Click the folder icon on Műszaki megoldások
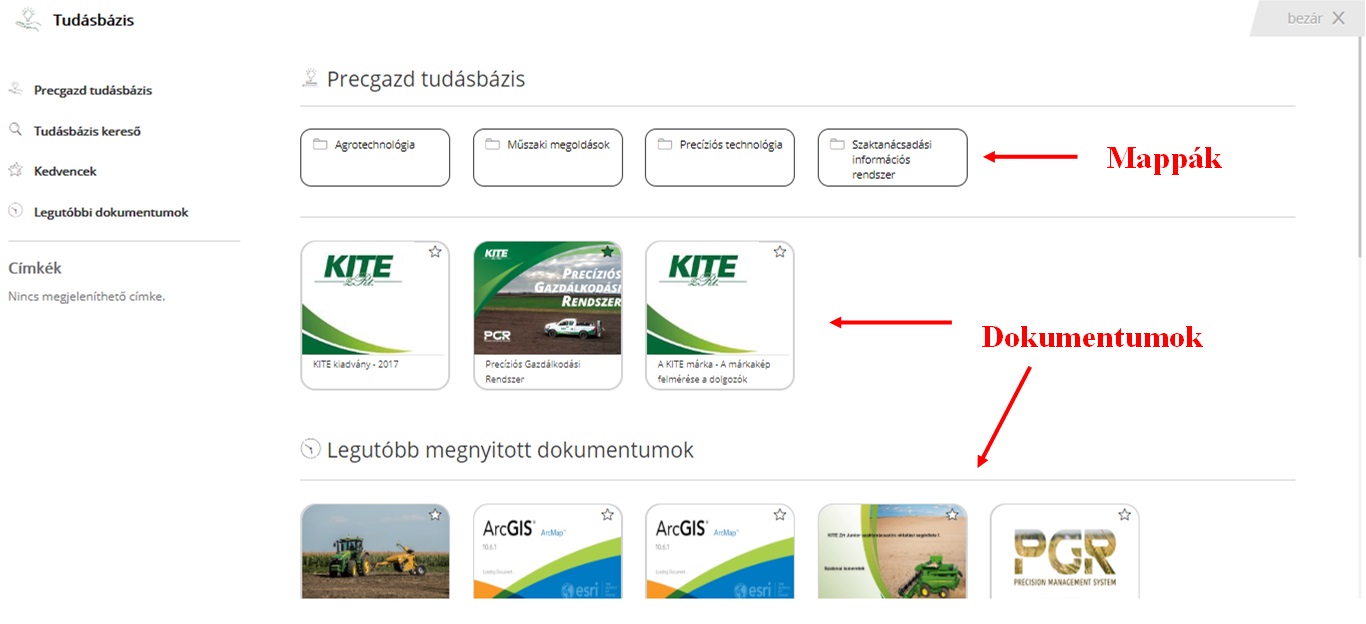 point(492,144)
